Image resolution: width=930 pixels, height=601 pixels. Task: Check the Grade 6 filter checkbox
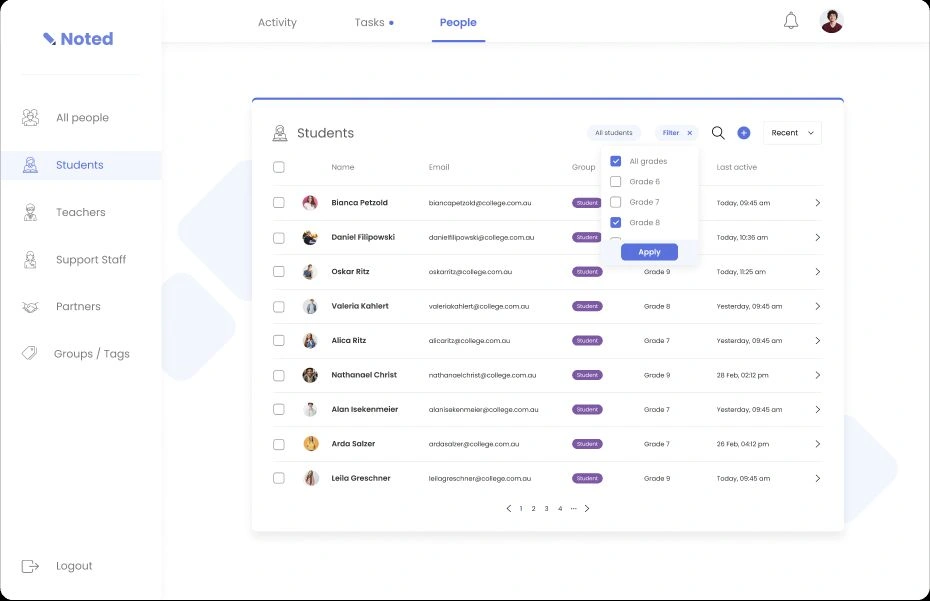click(616, 182)
